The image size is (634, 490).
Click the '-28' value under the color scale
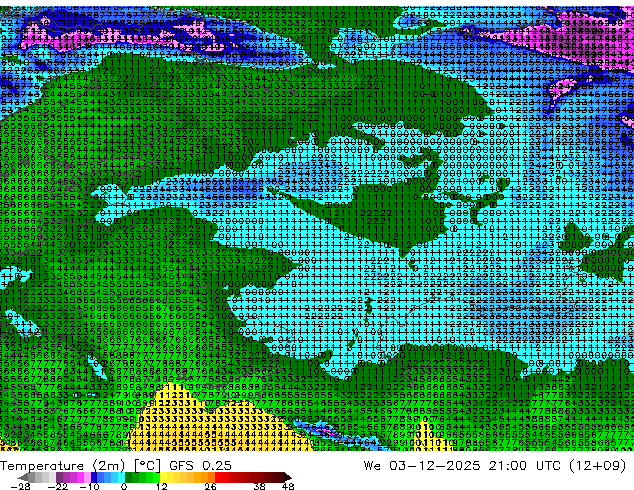(20, 486)
